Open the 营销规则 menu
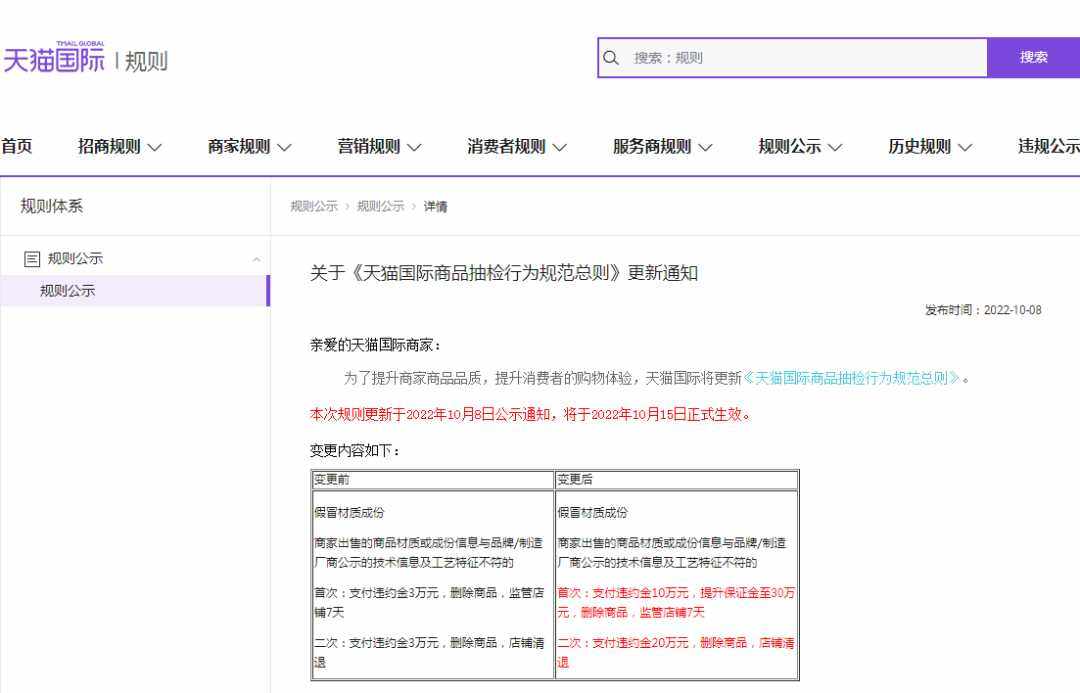The height and width of the screenshot is (693, 1080). 368,146
